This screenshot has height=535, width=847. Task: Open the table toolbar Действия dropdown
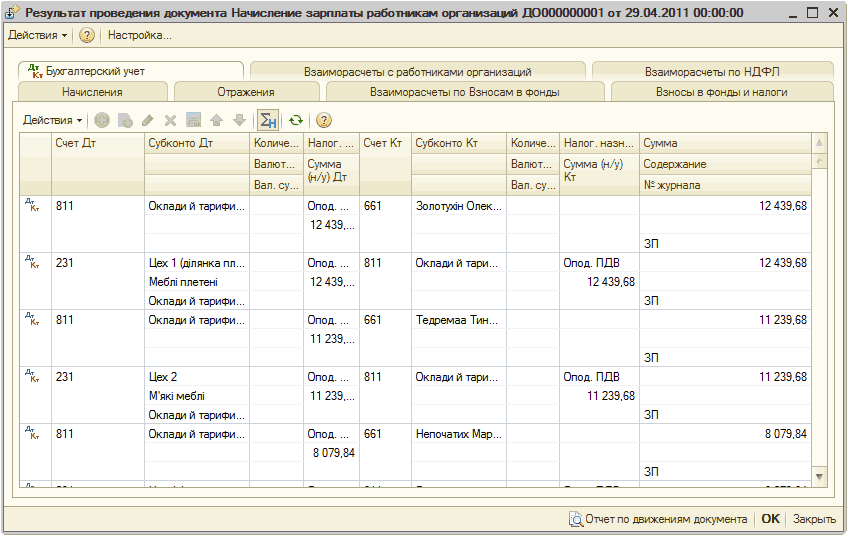(x=52, y=120)
